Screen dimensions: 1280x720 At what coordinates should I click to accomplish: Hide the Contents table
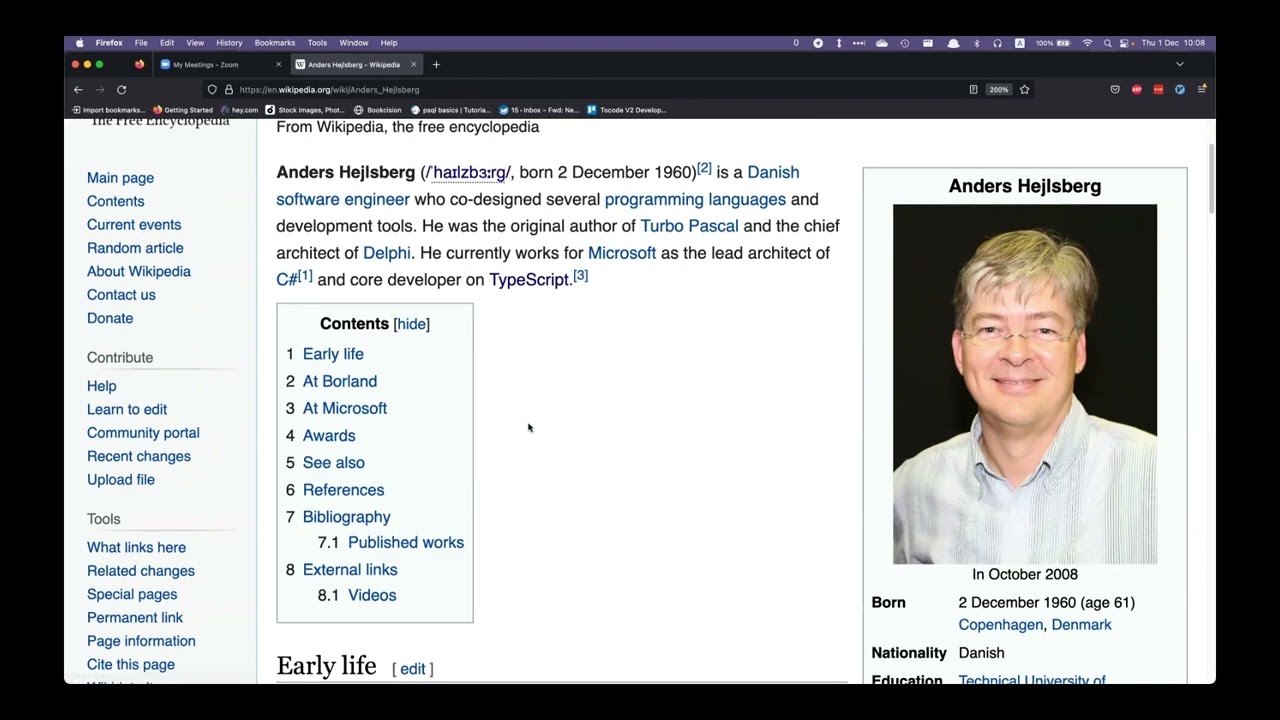(x=411, y=324)
